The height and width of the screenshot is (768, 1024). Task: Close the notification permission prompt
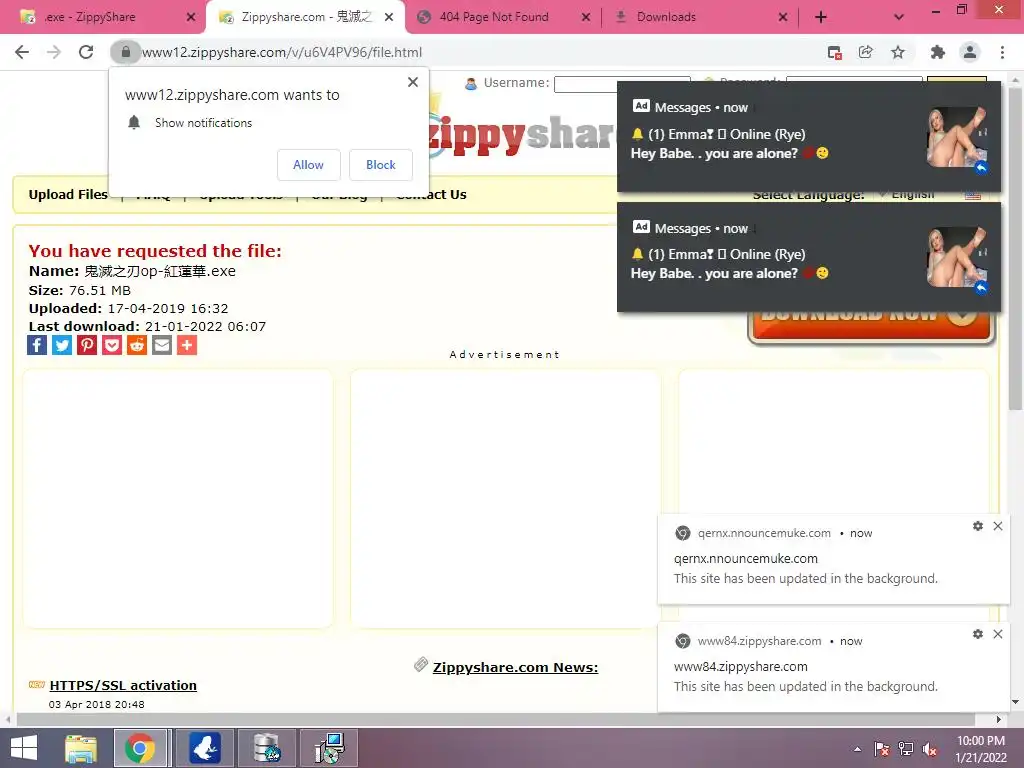point(413,82)
